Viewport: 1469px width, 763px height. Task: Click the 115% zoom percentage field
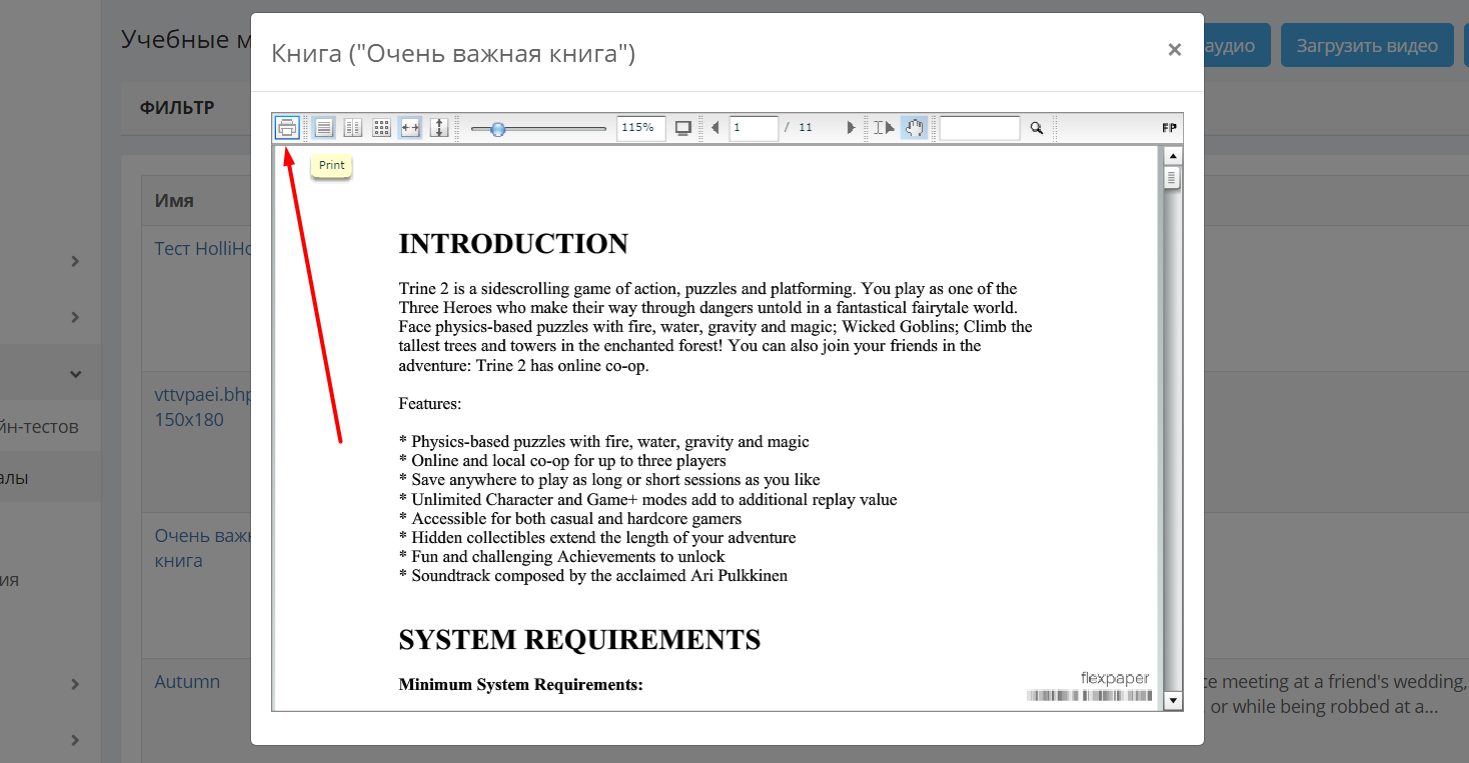pos(641,128)
